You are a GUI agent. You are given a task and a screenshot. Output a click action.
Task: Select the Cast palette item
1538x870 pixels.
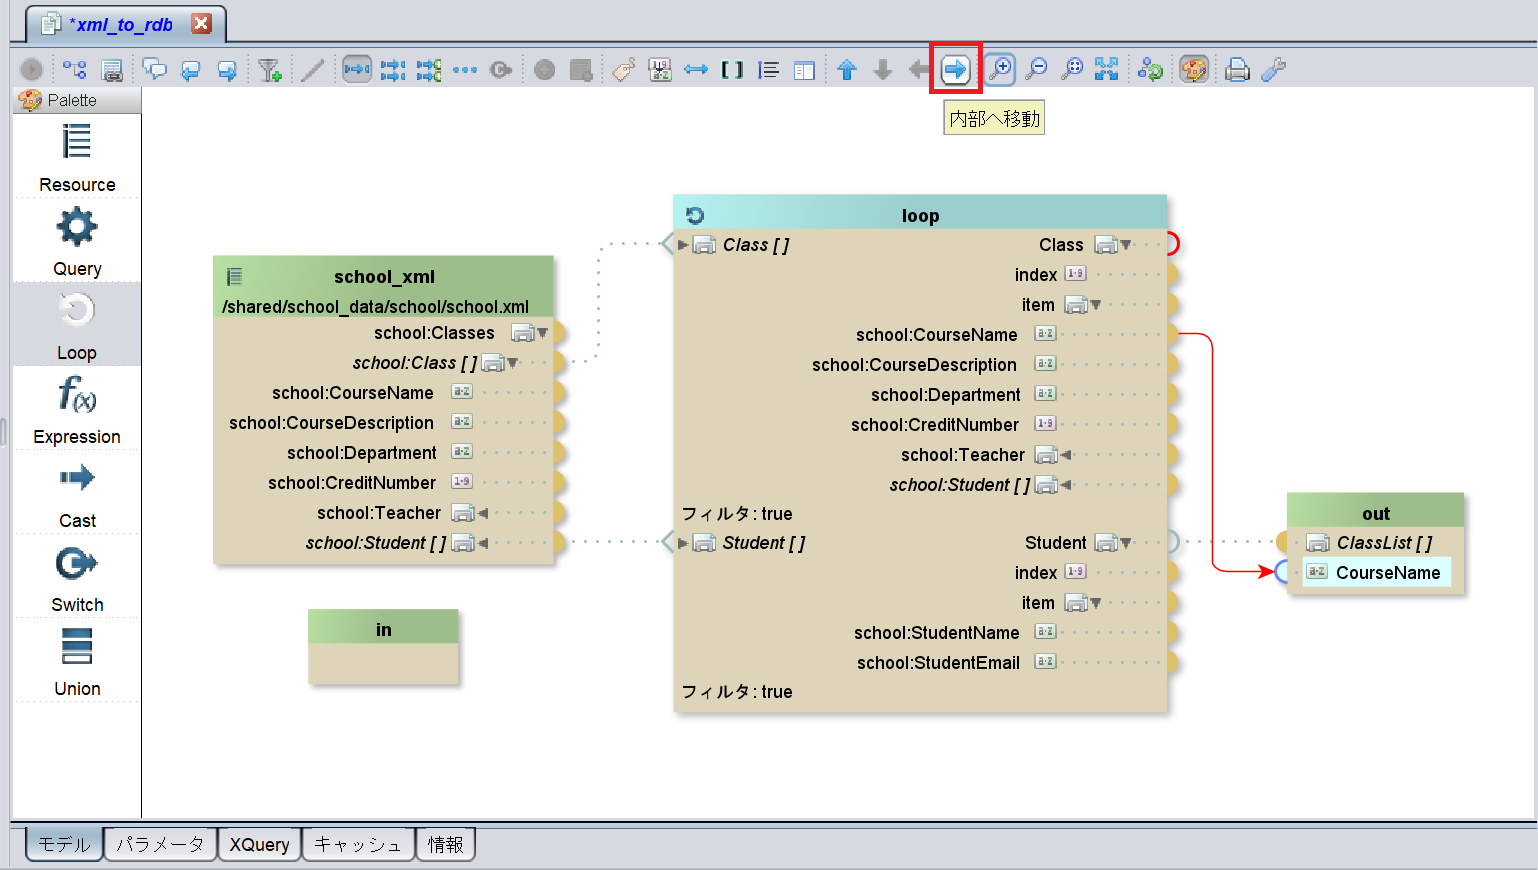click(77, 493)
